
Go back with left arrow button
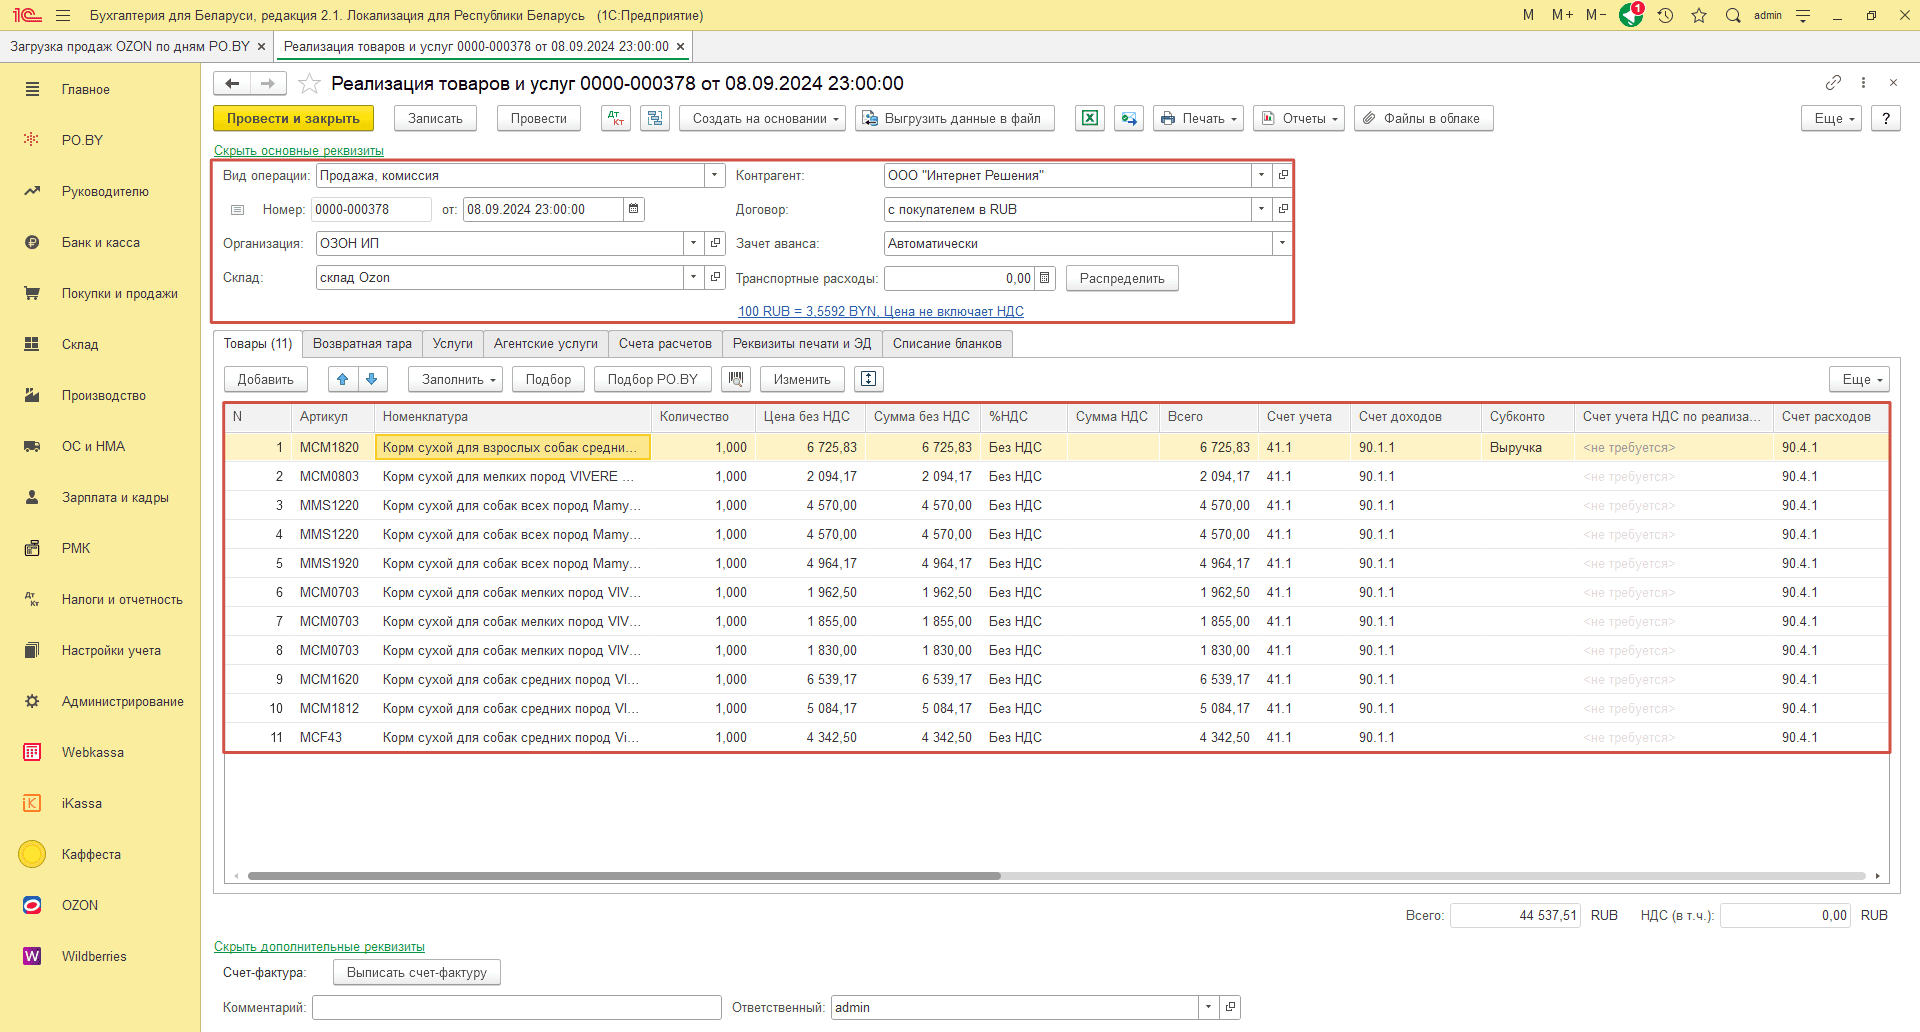[232, 83]
